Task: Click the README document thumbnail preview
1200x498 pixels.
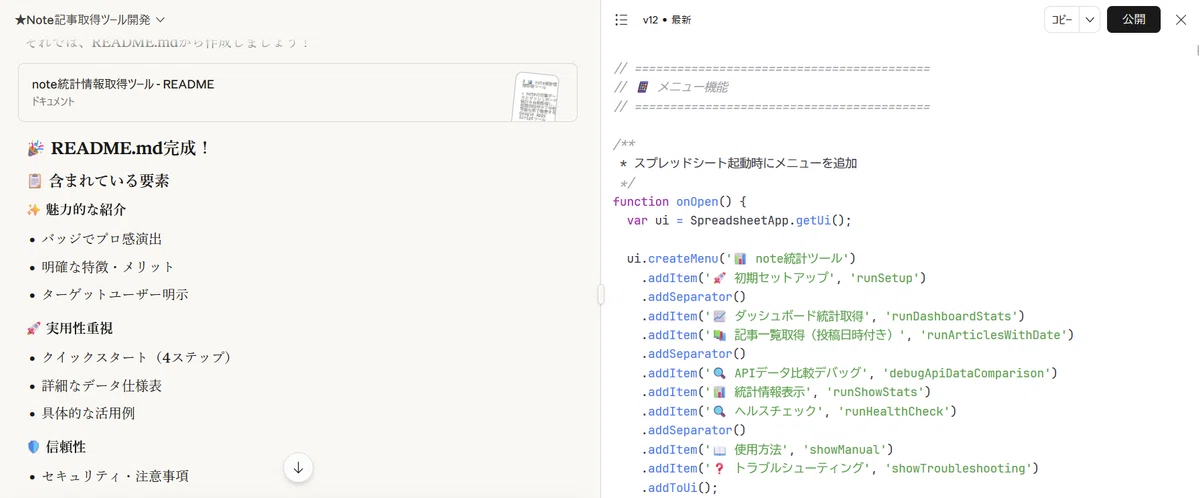Action: click(535, 97)
